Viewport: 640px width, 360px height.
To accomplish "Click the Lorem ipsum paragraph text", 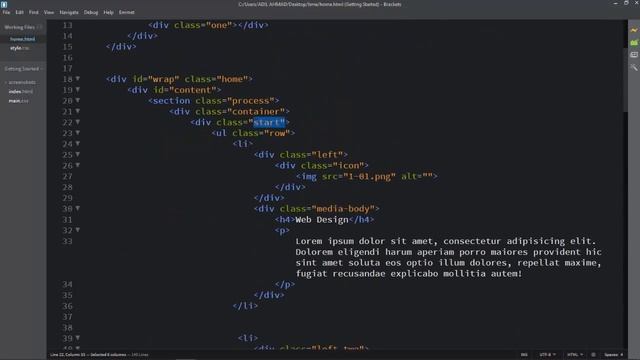I will 448,257.
